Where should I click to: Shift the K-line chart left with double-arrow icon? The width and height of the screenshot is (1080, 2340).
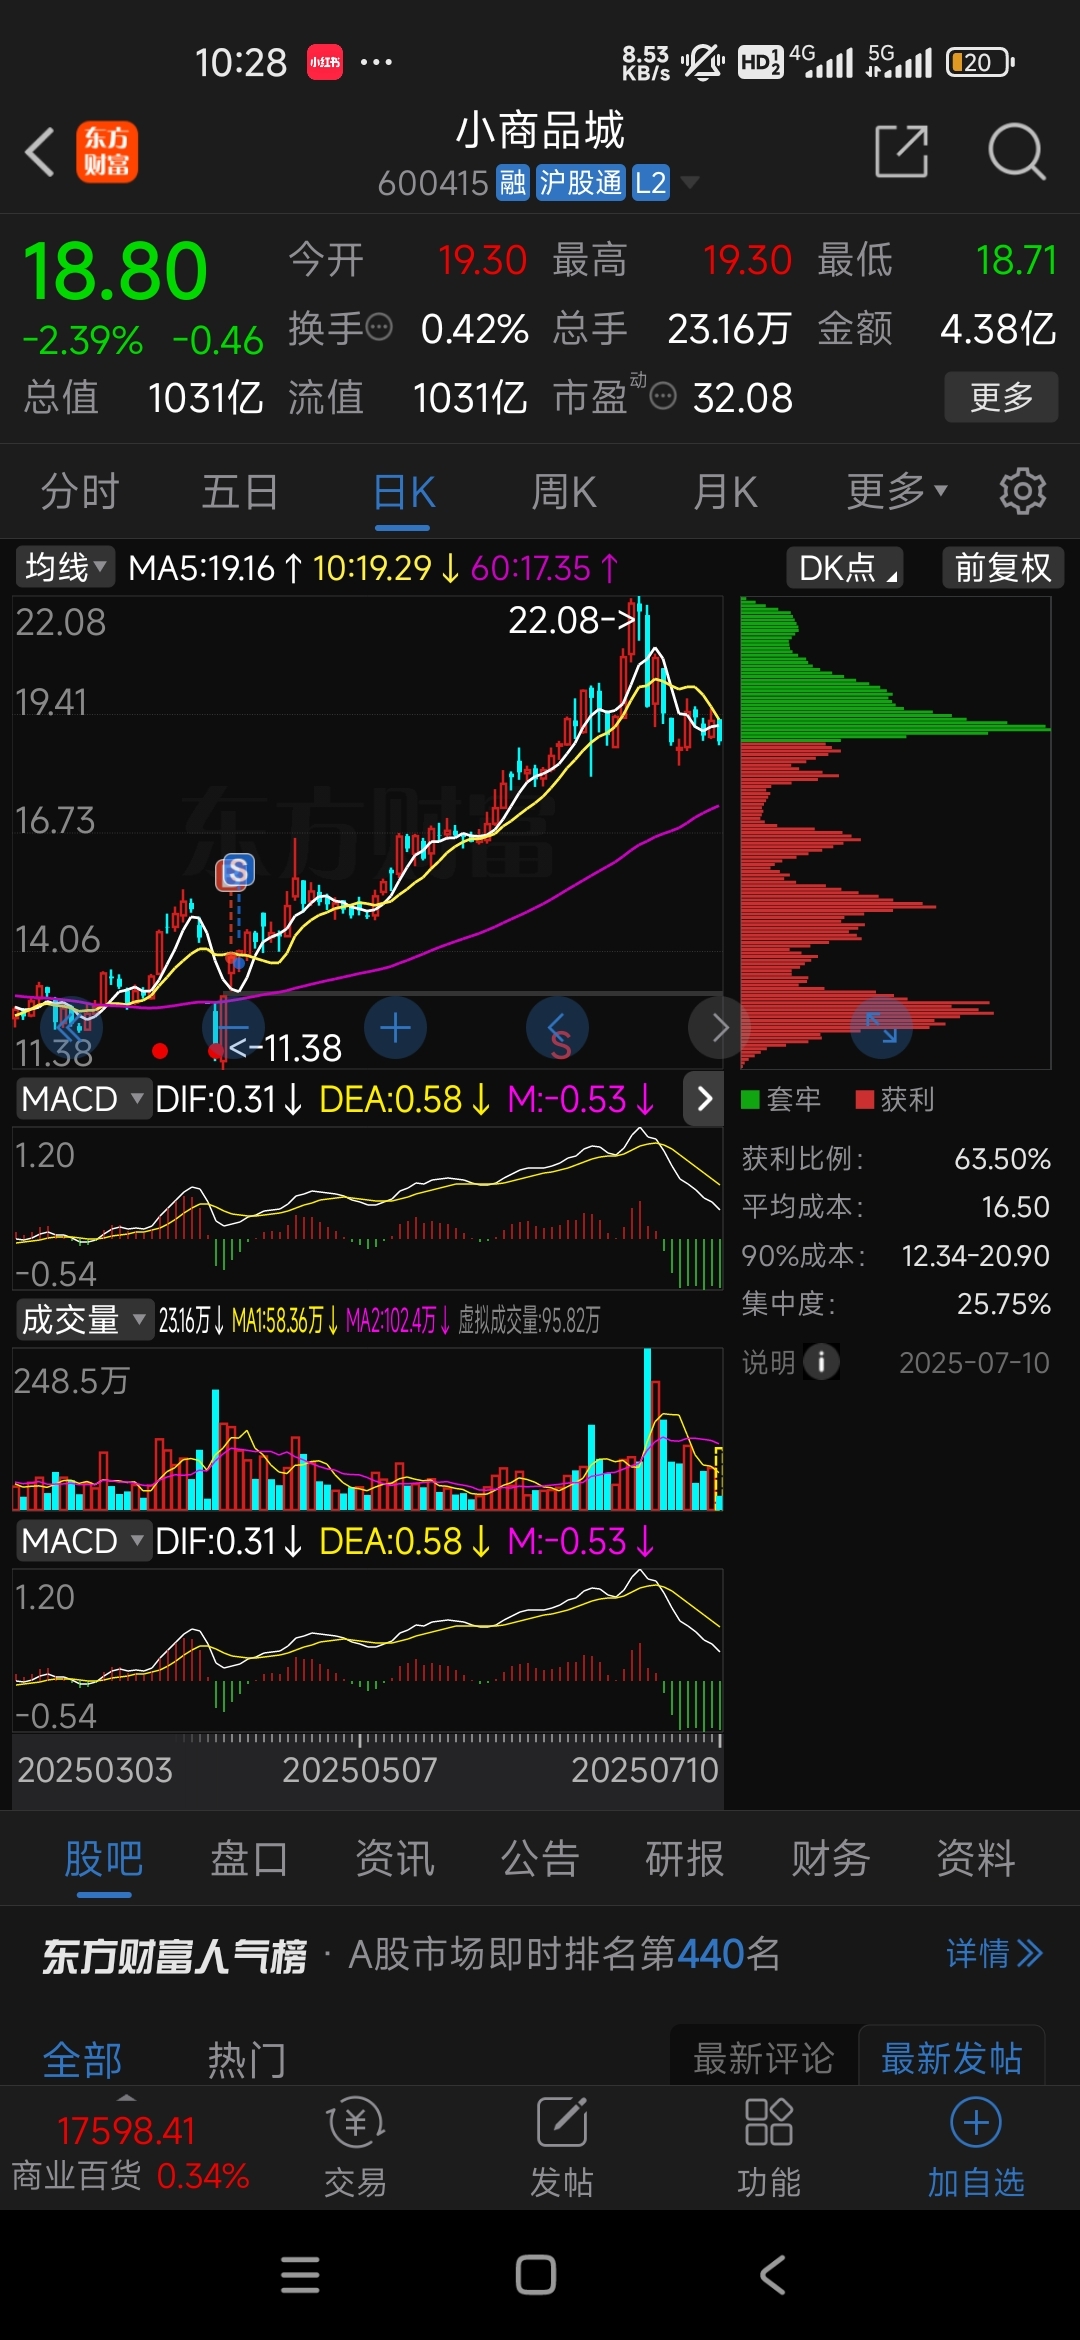[x=70, y=1027]
